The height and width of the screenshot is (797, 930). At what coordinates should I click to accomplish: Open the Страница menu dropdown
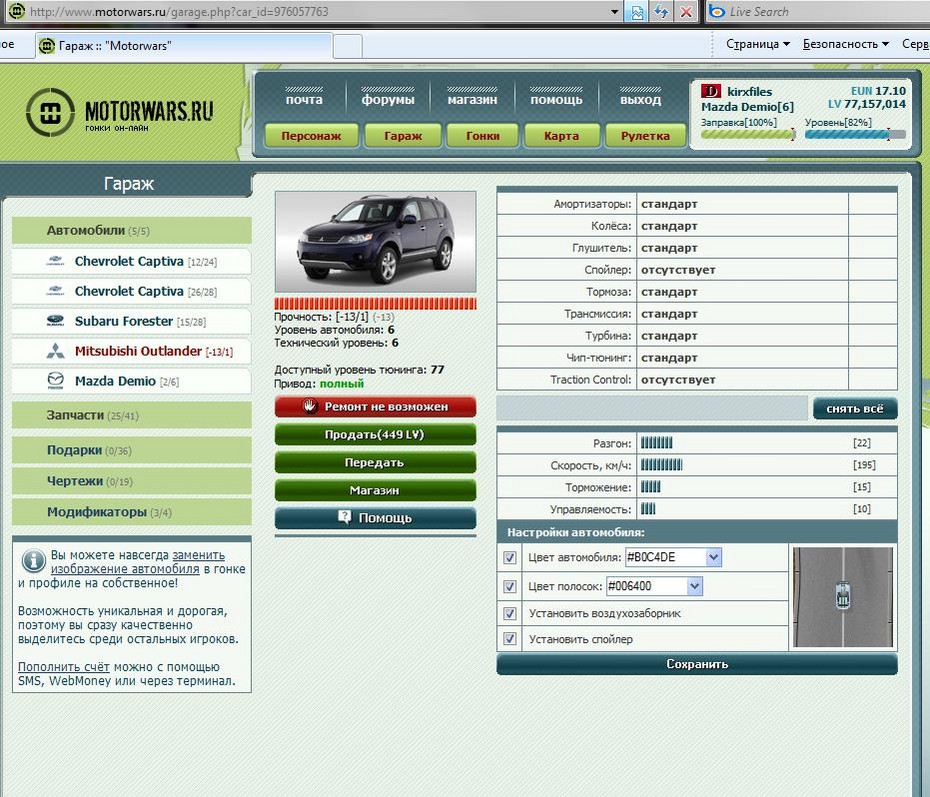click(758, 44)
